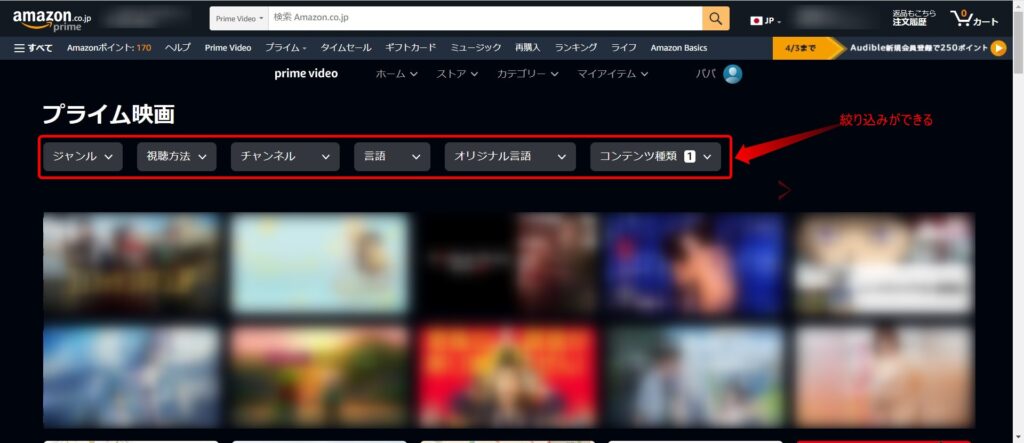
Task: Click the Amazon Basics link
Action: coord(679,48)
